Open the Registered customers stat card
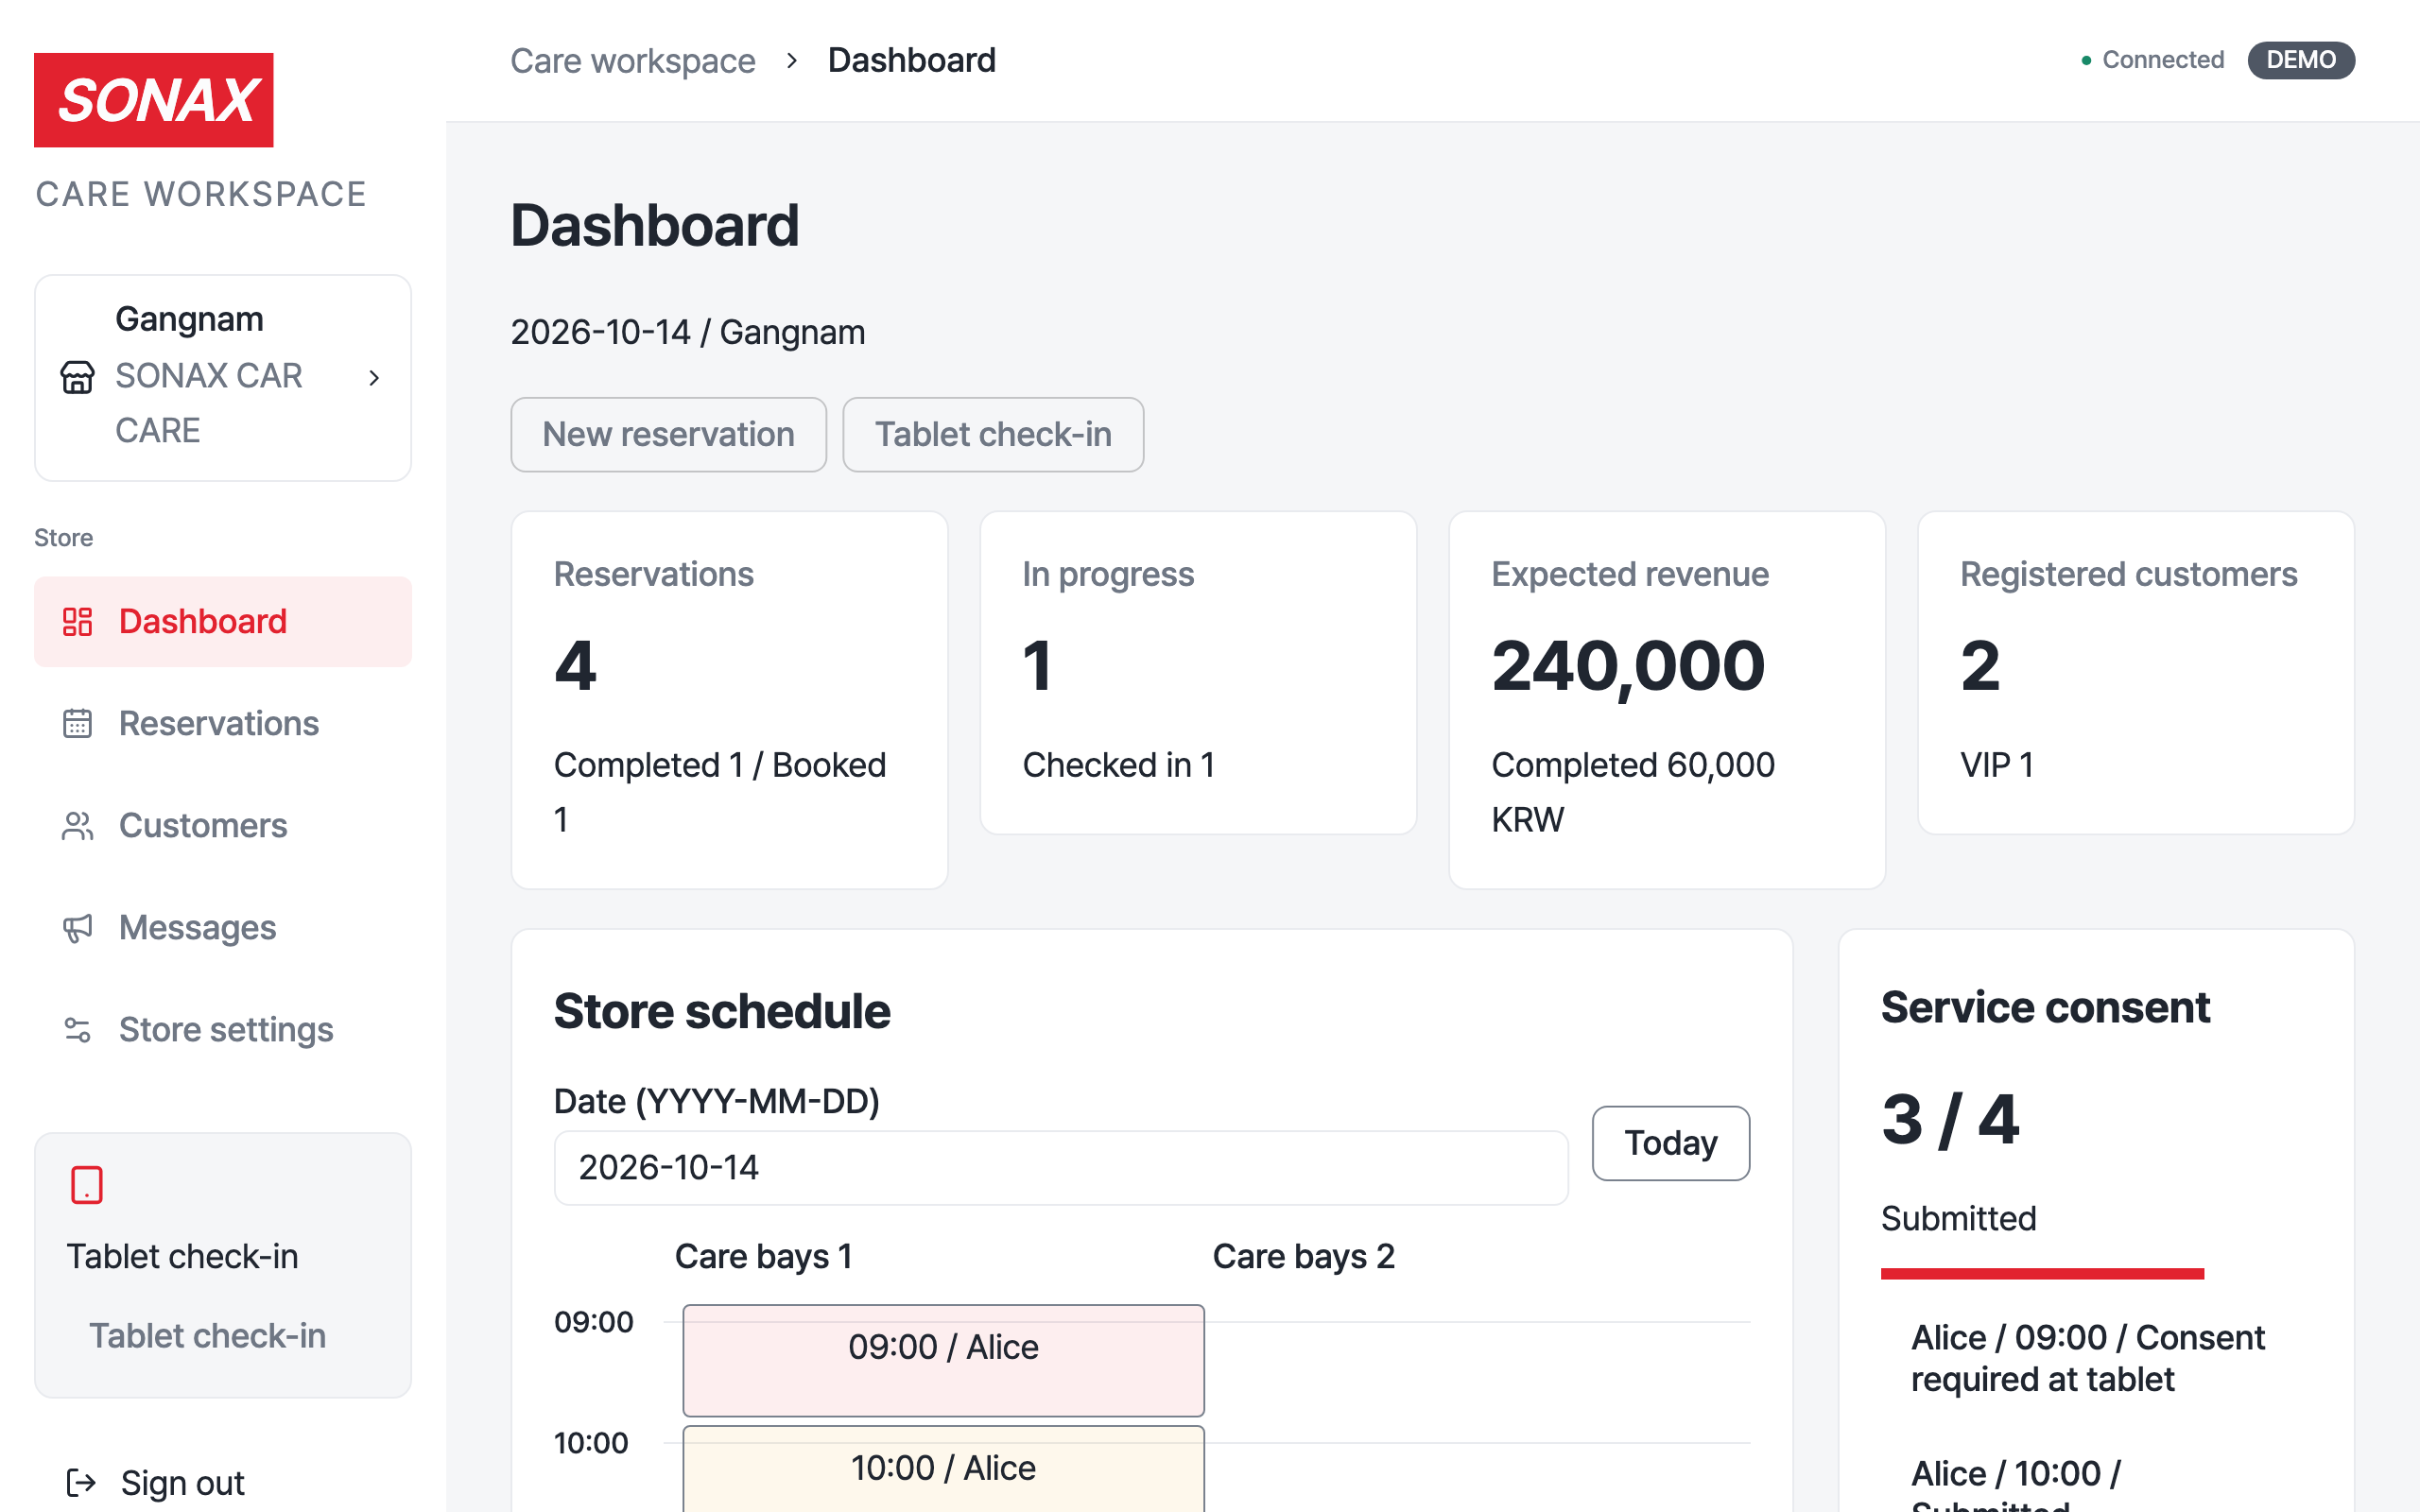Screen dimensions: 2420x1512 (2136, 672)
